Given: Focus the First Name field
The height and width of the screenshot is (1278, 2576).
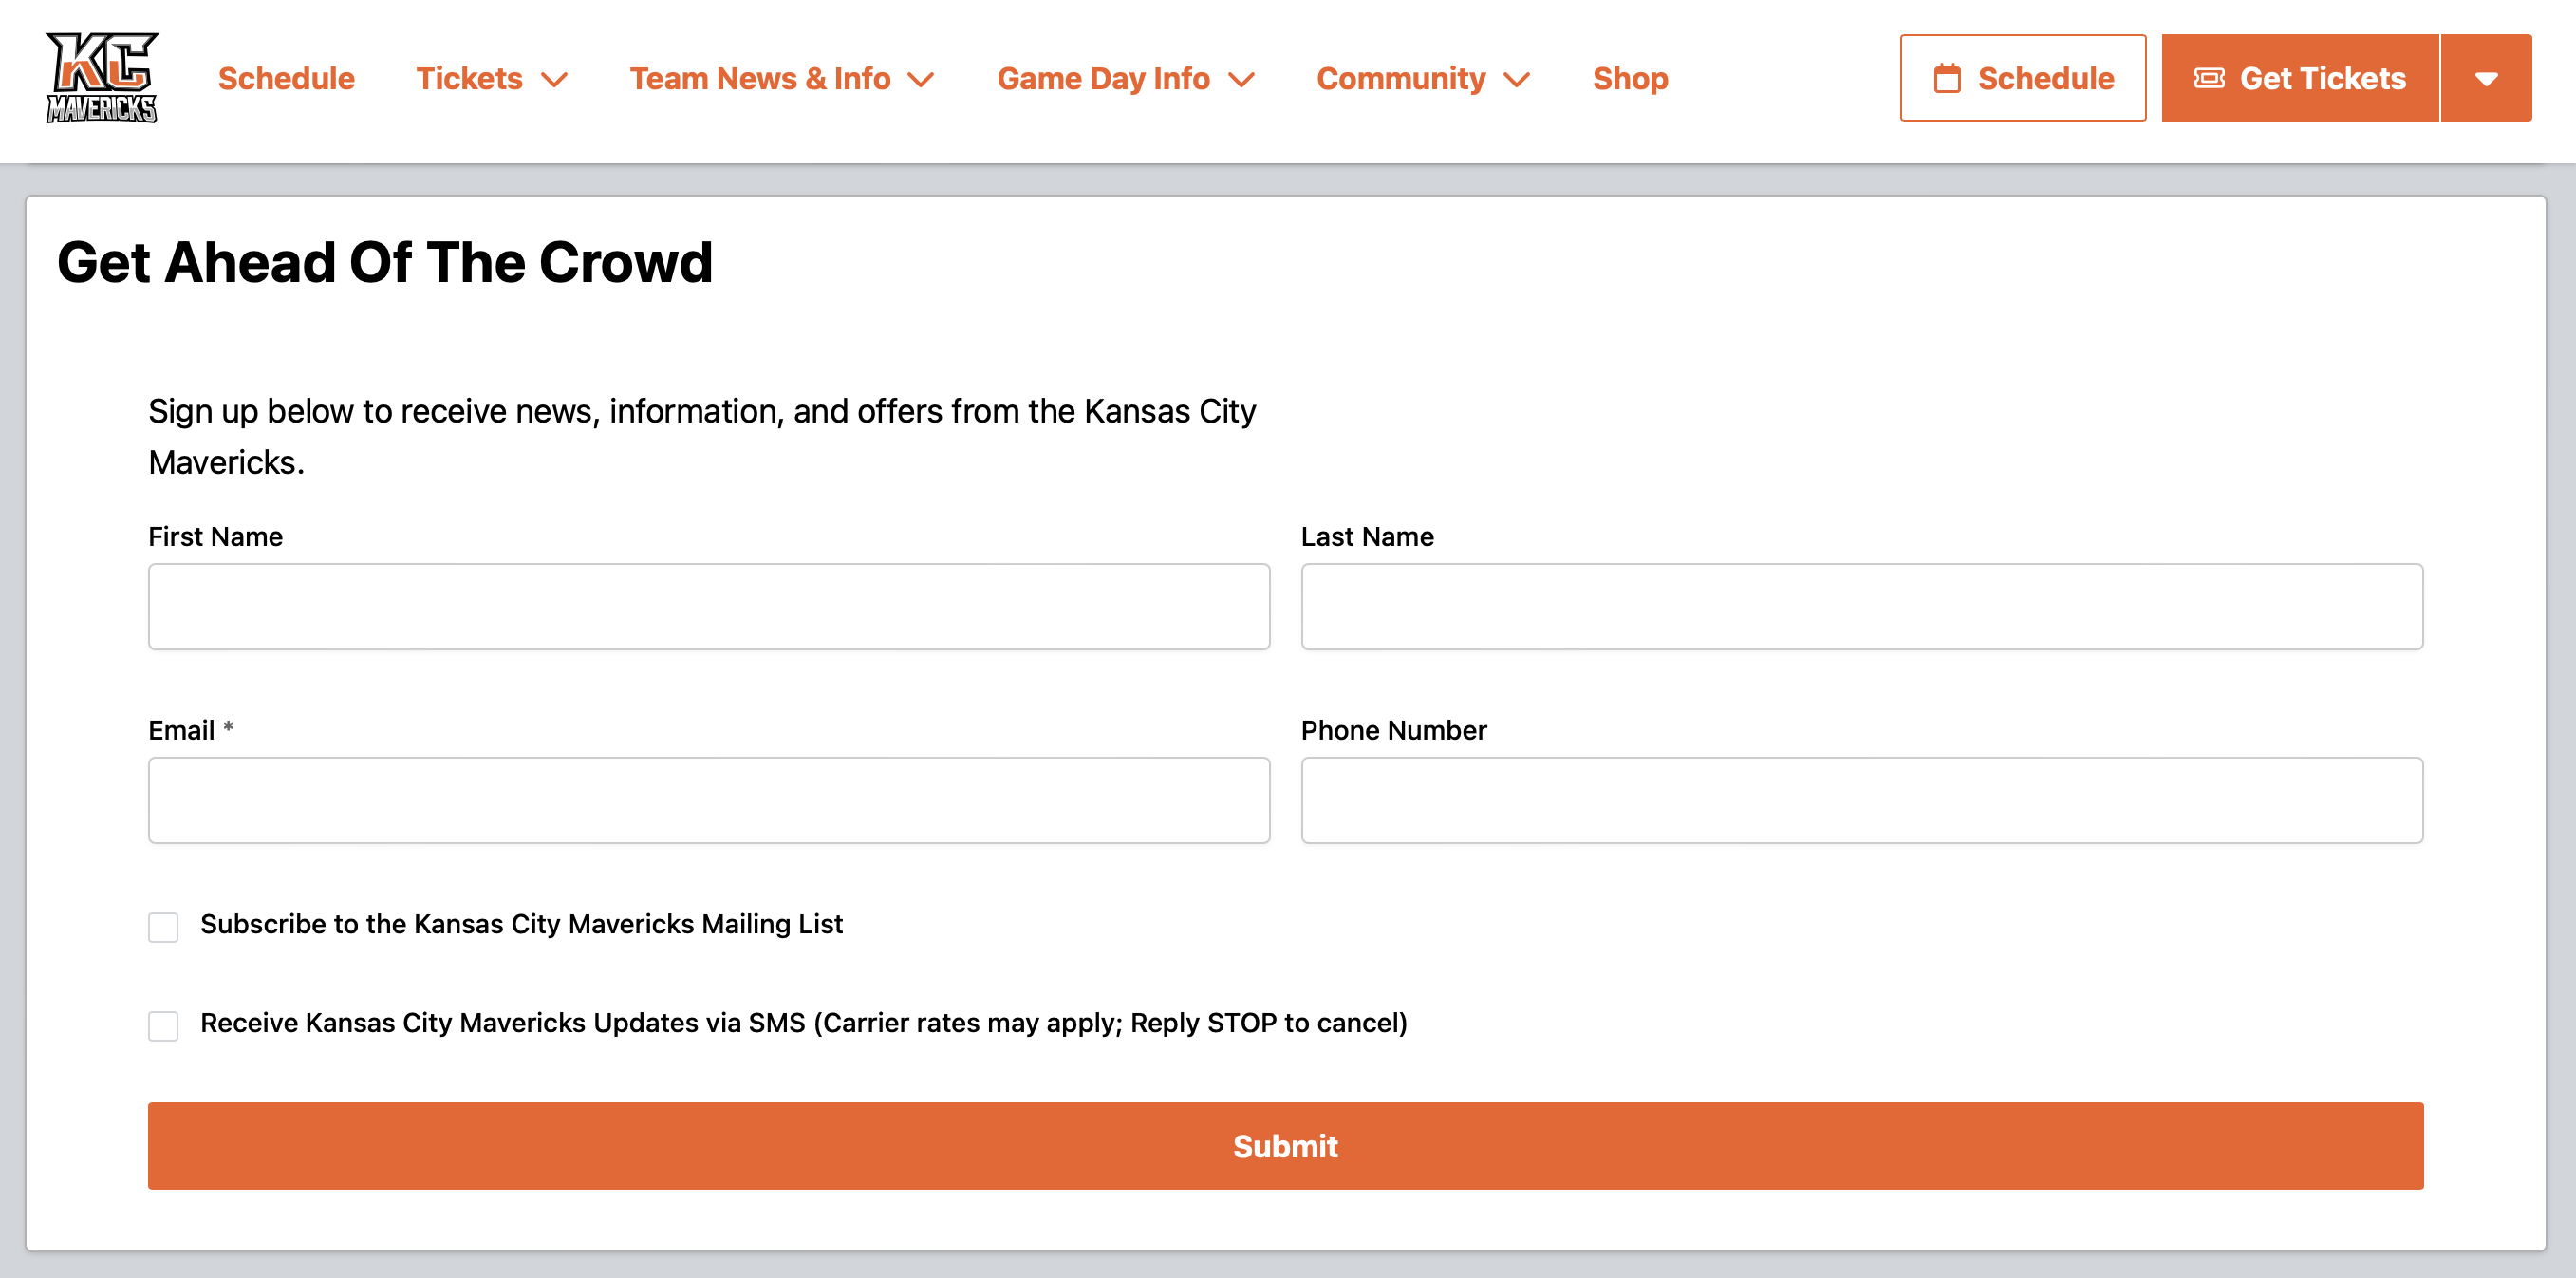Looking at the screenshot, I should 708,606.
